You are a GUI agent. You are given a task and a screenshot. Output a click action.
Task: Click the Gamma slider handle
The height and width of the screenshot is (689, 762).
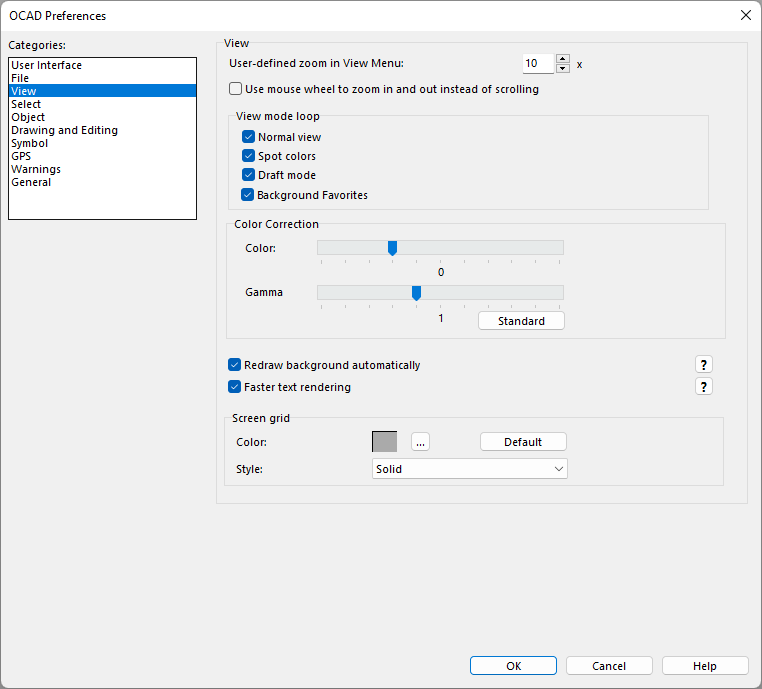[x=416, y=293]
